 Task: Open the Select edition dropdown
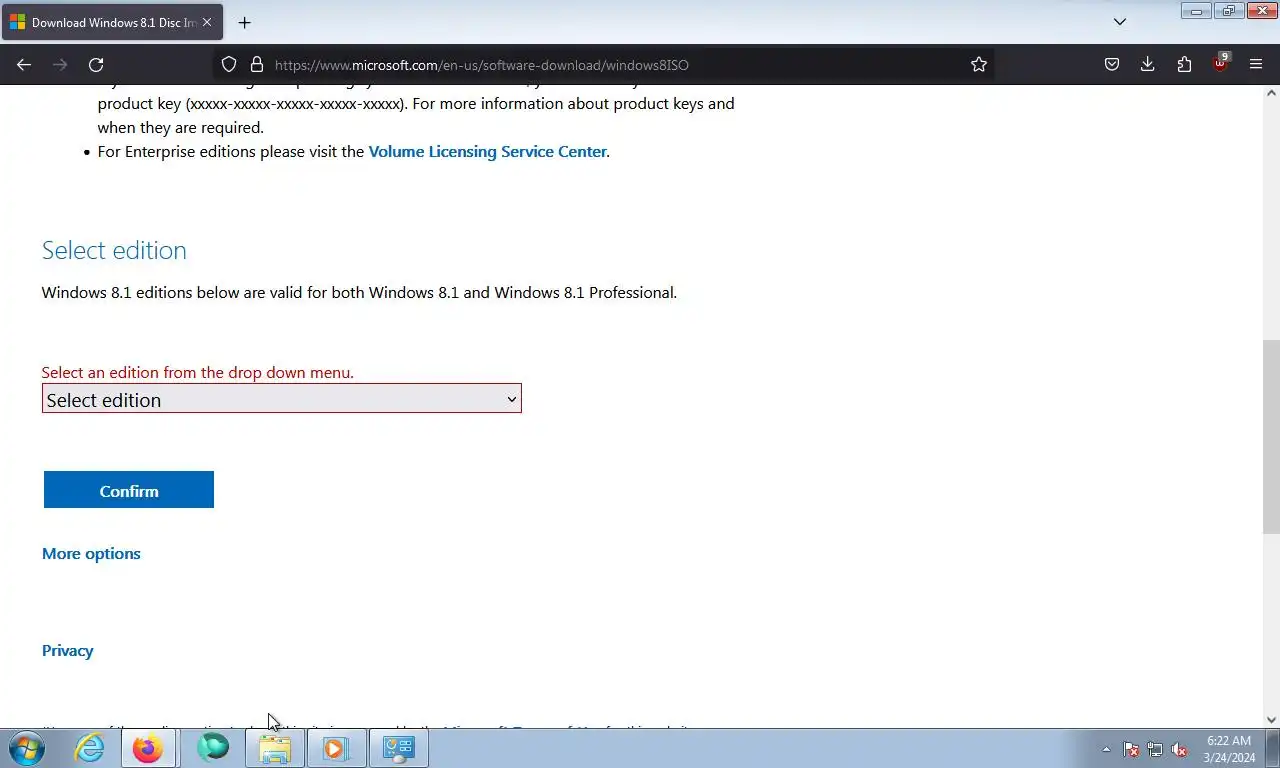pos(281,399)
